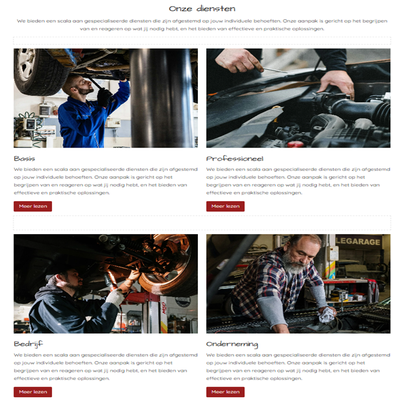Click the photo of mechanic working on wheel brake
Image resolution: width=400 pixels, height=400 pixels.
click(x=106, y=284)
